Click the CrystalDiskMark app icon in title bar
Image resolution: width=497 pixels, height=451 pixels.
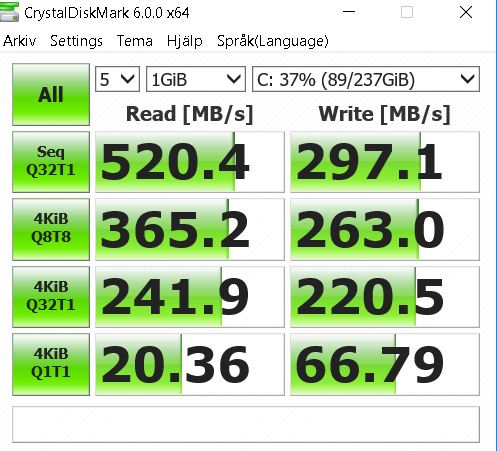pos(9,12)
